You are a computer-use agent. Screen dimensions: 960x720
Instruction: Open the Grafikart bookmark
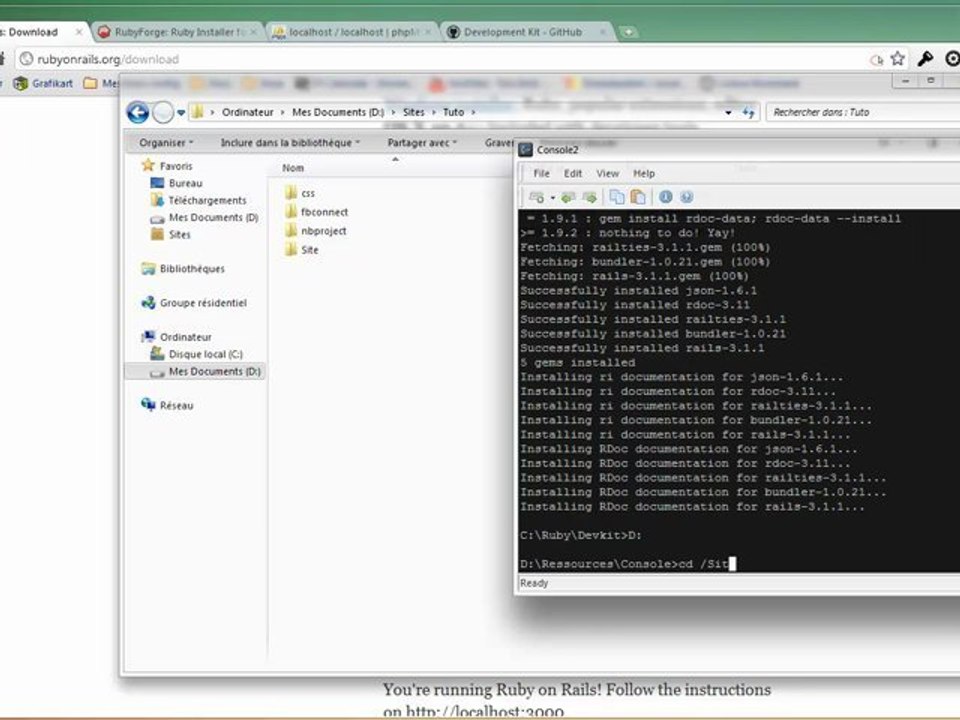point(43,83)
